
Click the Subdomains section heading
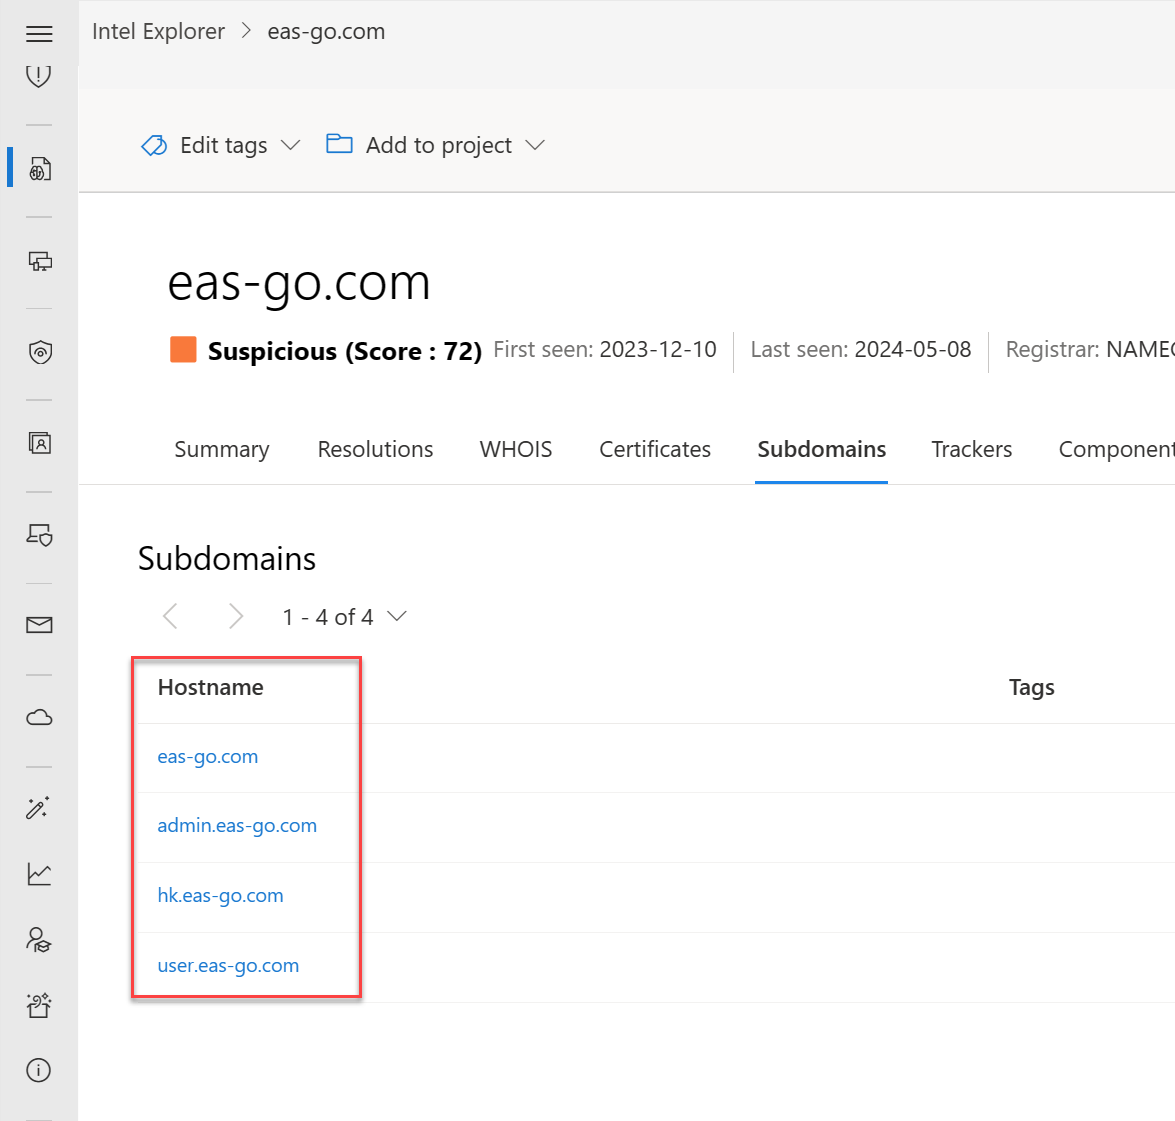227,559
